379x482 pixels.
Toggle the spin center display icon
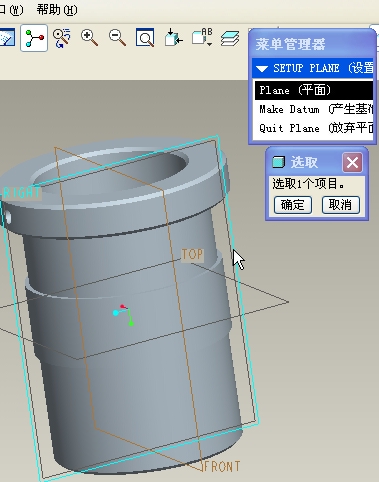coord(34,38)
